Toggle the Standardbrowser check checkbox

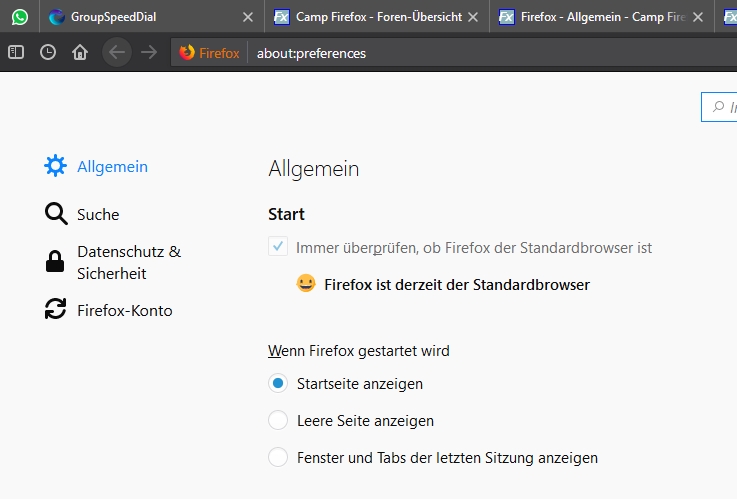coord(278,247)
